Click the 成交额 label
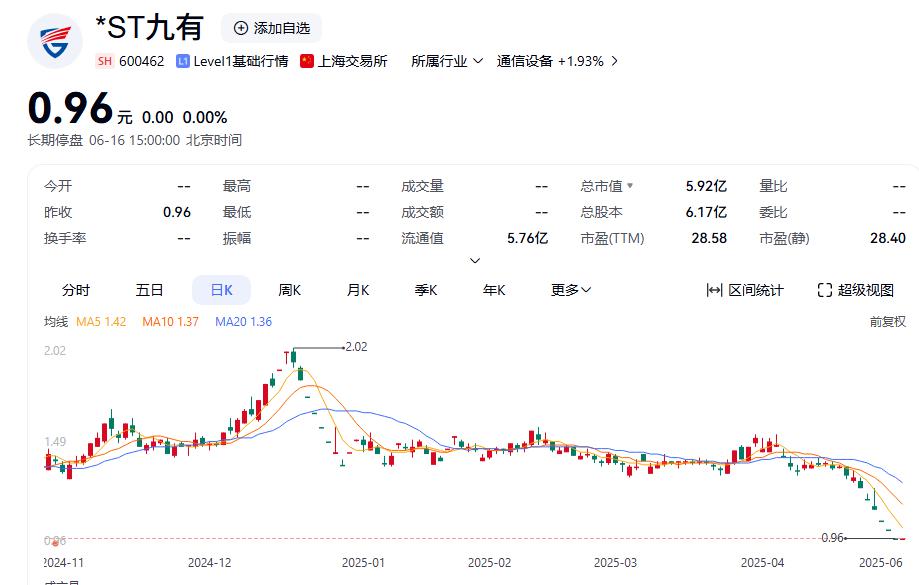The height and width of the screenshot is (585, 919). (423, 212)
